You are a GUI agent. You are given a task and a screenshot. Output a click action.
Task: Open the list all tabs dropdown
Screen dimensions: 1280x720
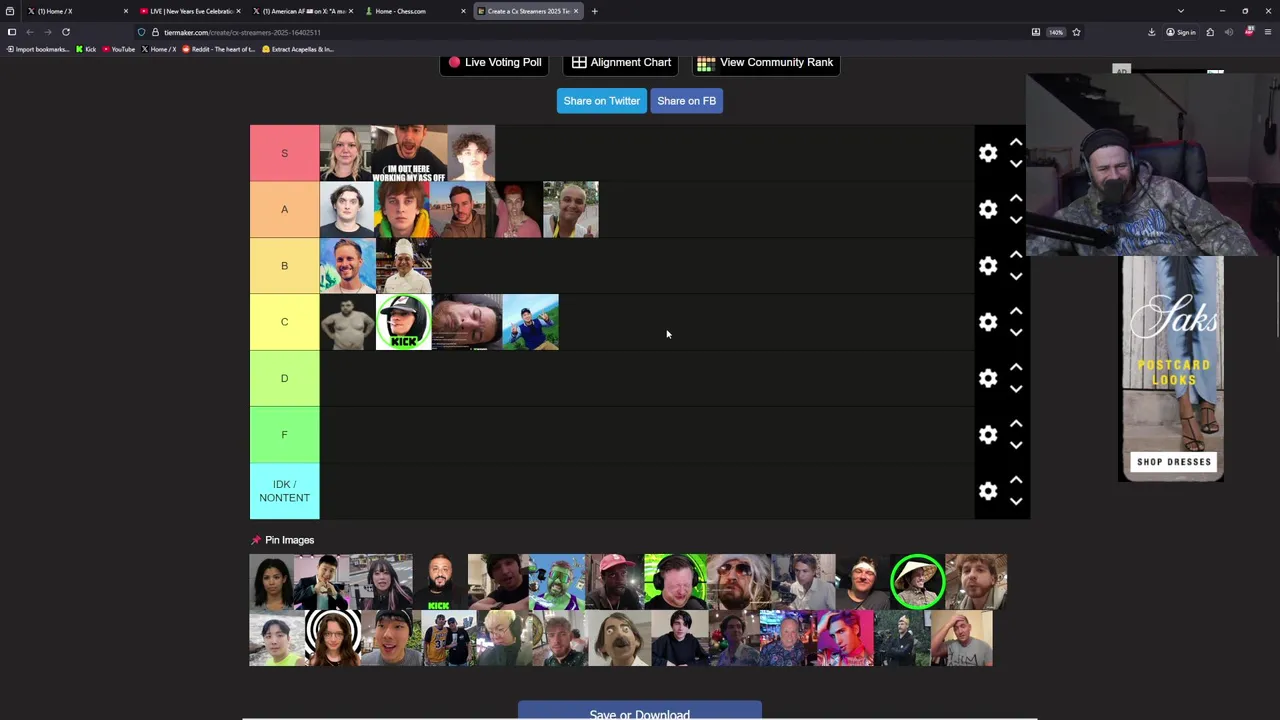pos(1181,11)
